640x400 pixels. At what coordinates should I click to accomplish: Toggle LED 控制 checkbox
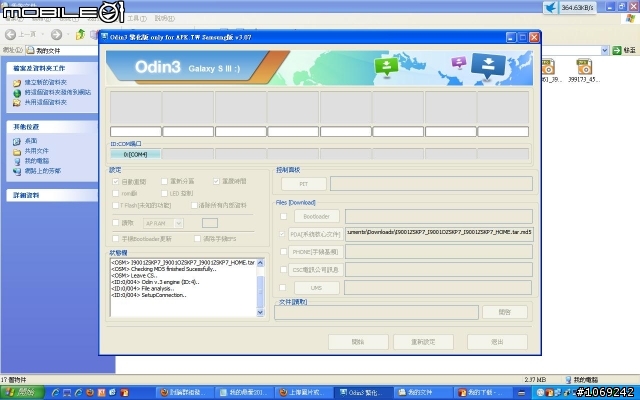click(x=164, y=193)
